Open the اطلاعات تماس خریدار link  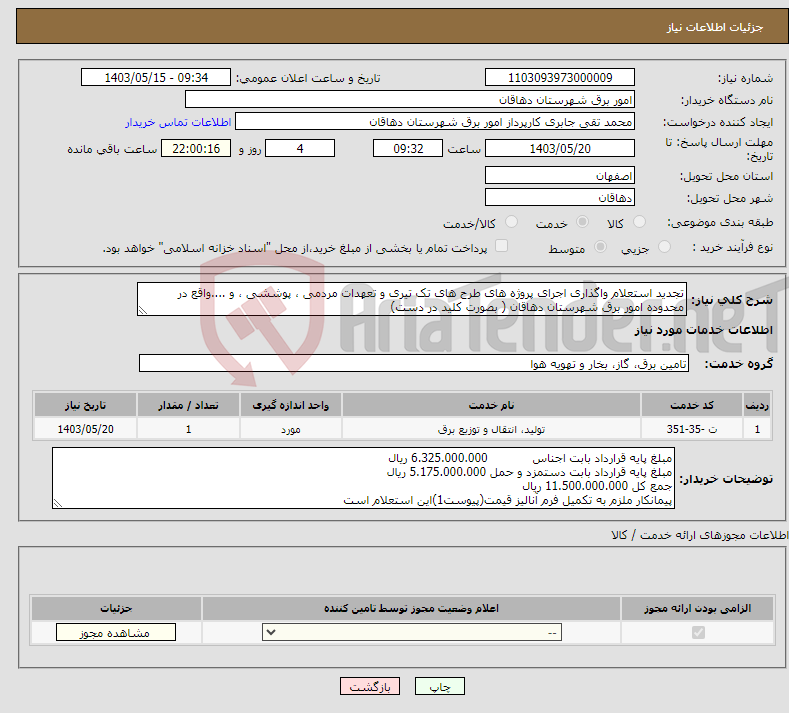click(178, 122)
